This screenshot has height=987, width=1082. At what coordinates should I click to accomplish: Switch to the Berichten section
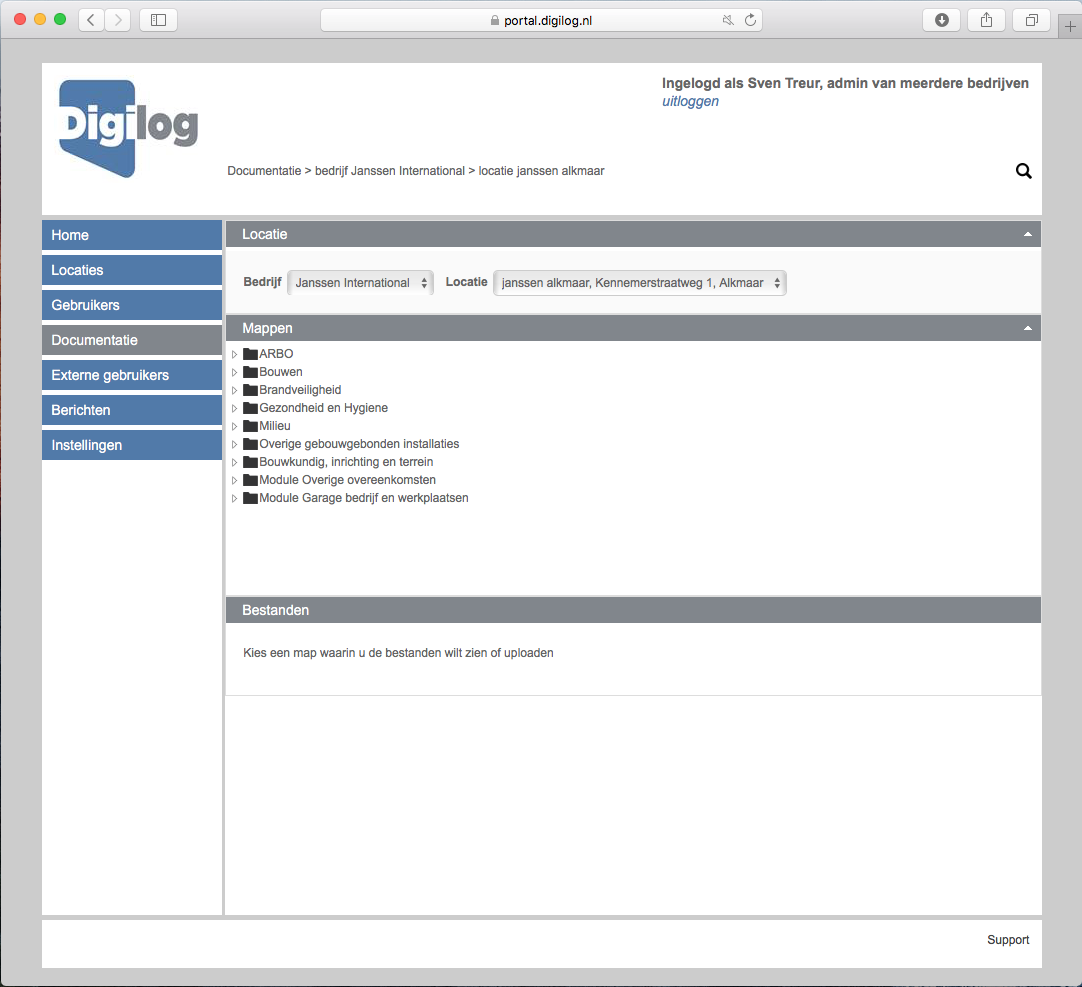(x=131, y=409)
